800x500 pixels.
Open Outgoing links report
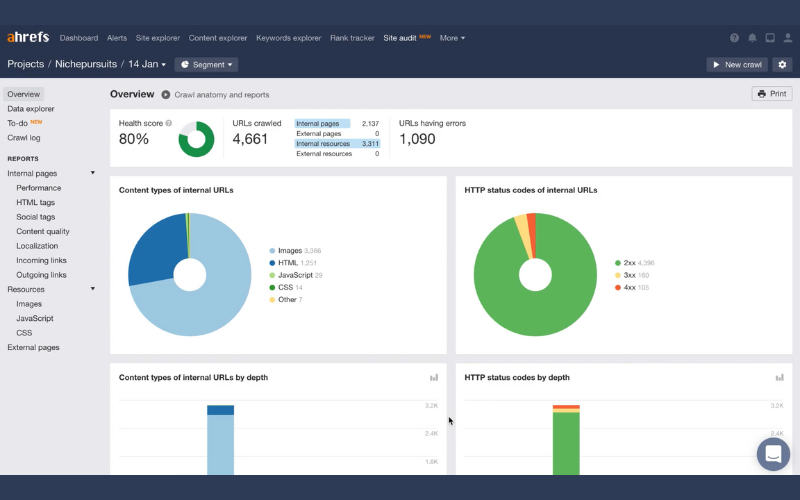pos(41,274)
